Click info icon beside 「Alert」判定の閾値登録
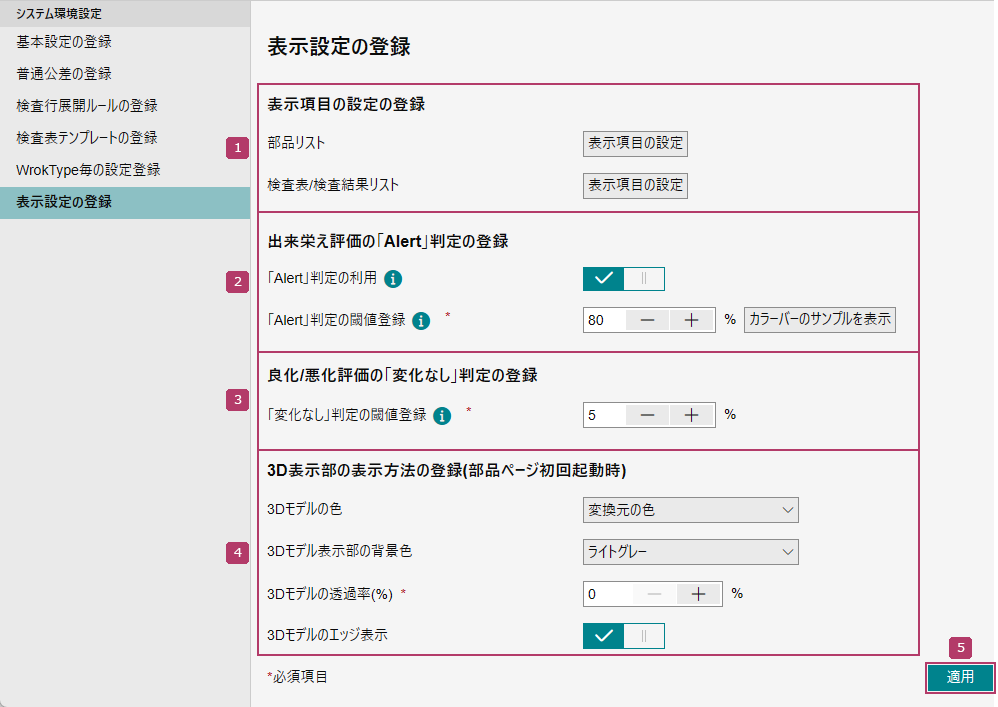The width and height of the screenshot is (998, 707). coord(421,321)
